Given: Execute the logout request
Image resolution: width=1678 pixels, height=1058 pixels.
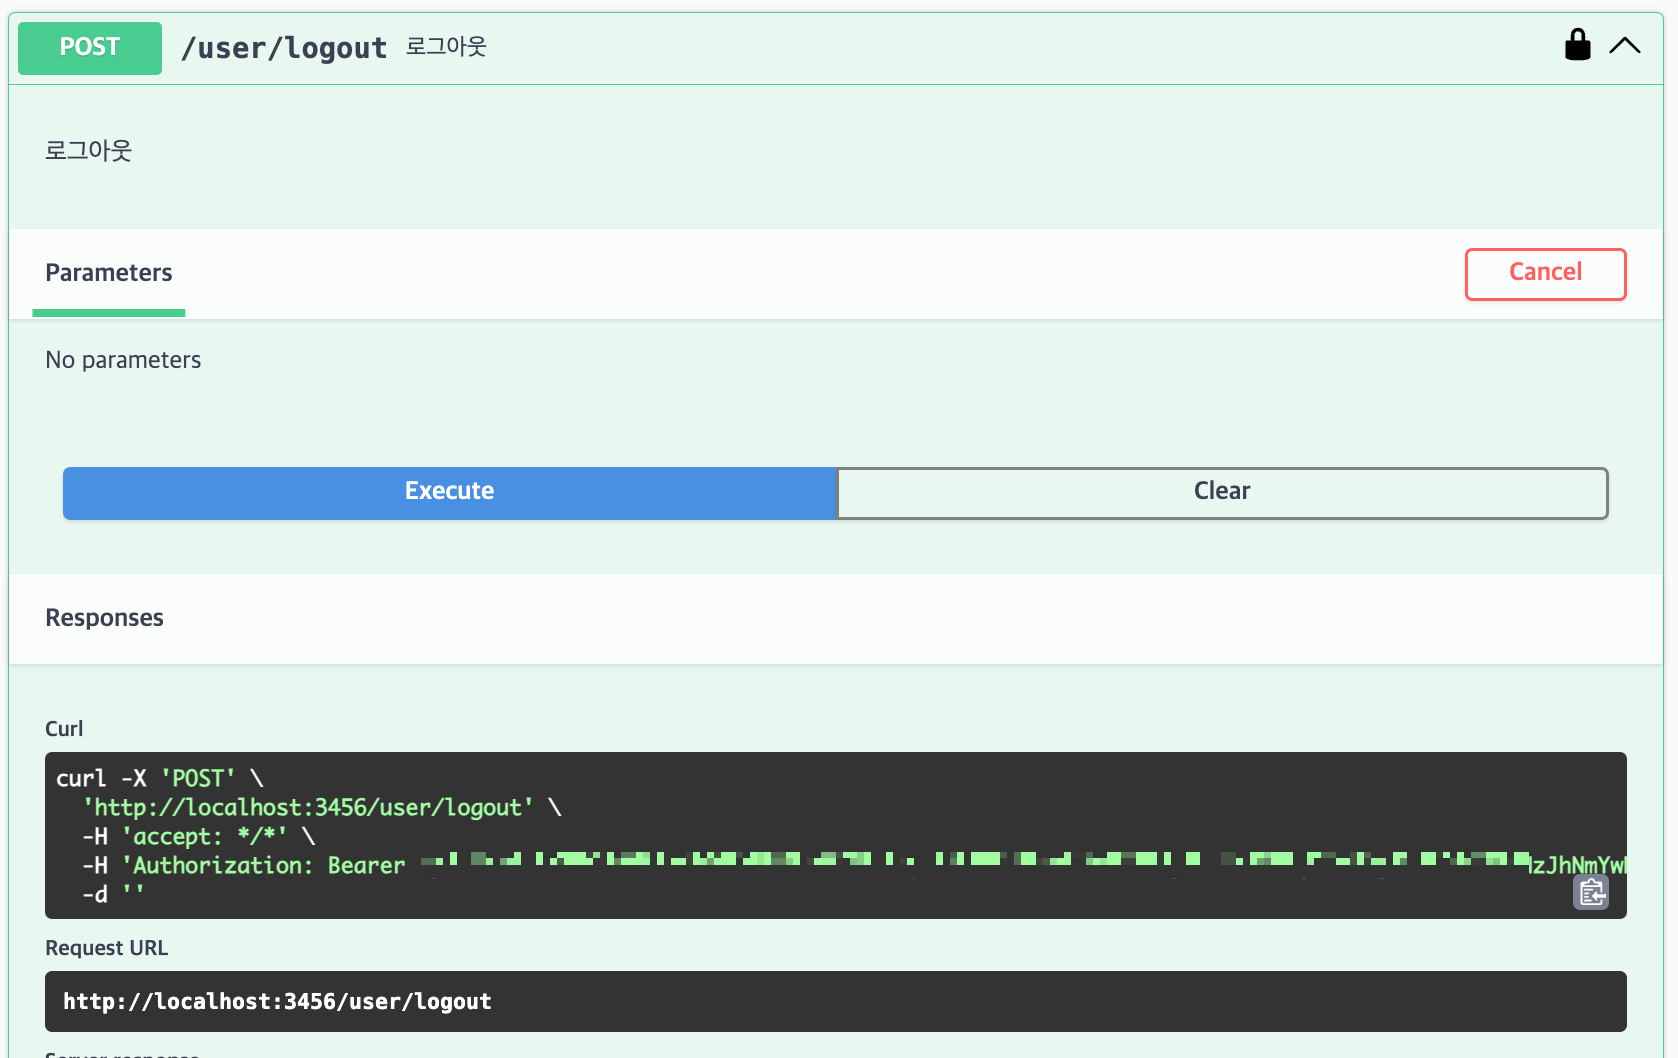Looking at the screenshot, I should (x=450, y=492).
